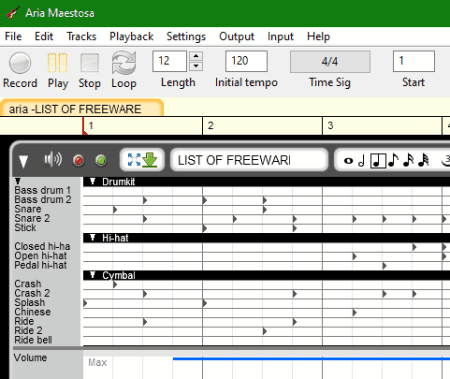Click the Open hi-hat label
Image resolution: width=450 pixels, height=379 pixels.
click(x=40, y=255)
